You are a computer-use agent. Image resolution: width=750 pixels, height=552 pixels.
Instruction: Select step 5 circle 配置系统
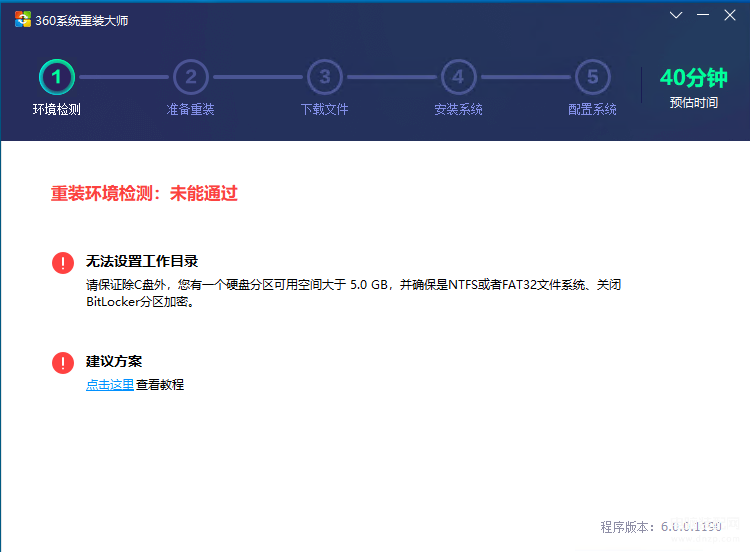(593, 77)
